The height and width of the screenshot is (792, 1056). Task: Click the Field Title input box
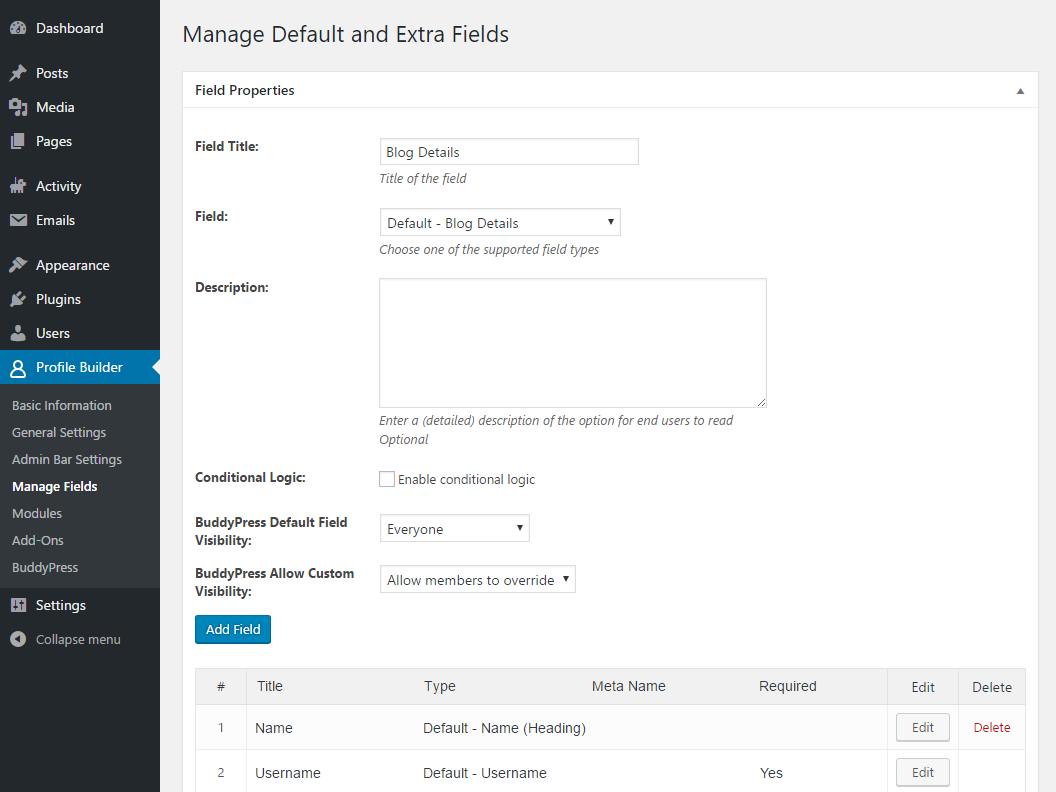509,152
